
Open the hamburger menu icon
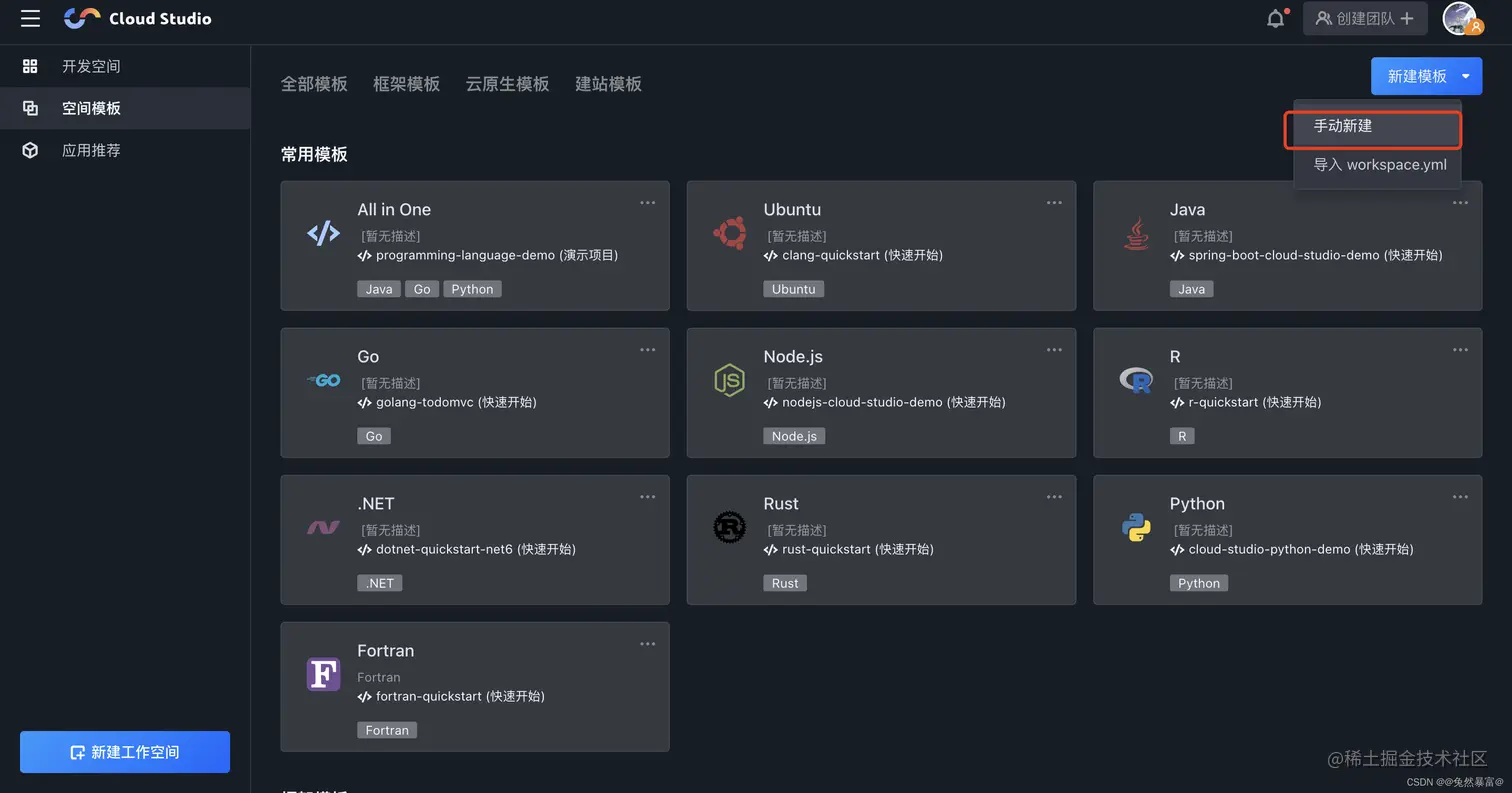(x=30, y=18)
